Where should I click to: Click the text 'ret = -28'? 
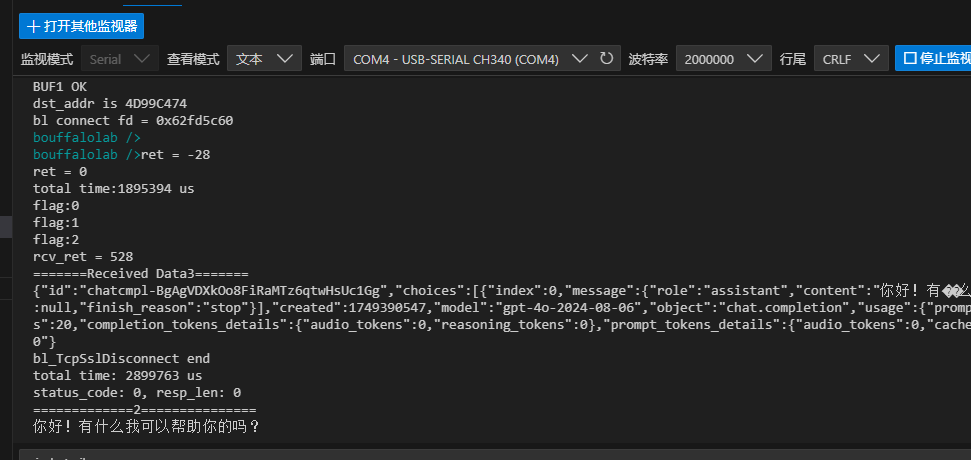[176, 155]
